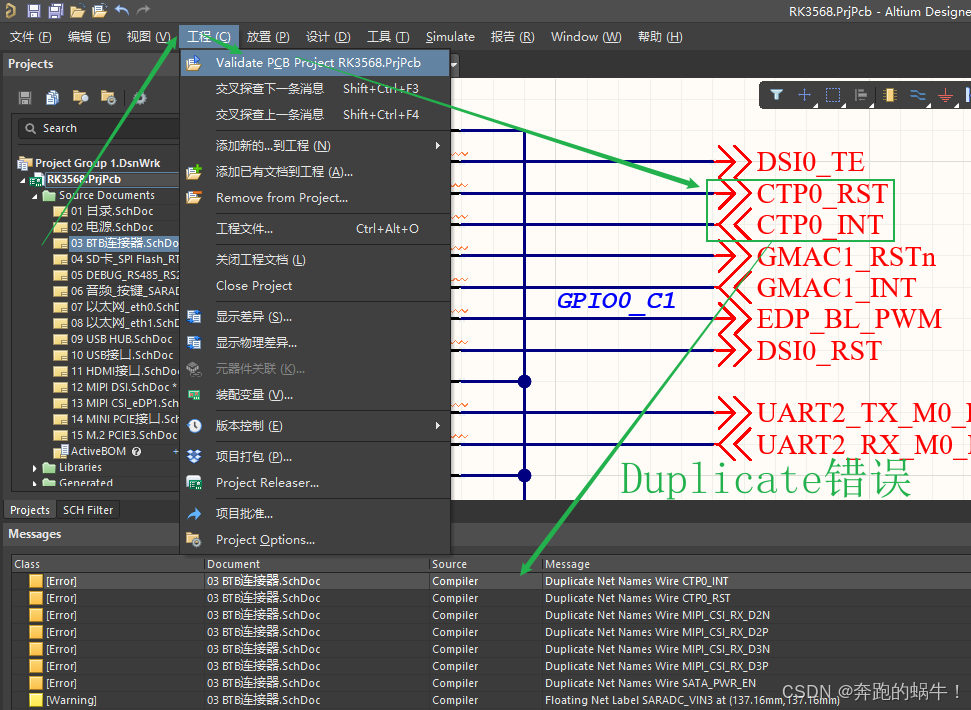Click the Validate PCB Project icon
The height and width of the screenshot is (710, 971).
coord(194,63)
